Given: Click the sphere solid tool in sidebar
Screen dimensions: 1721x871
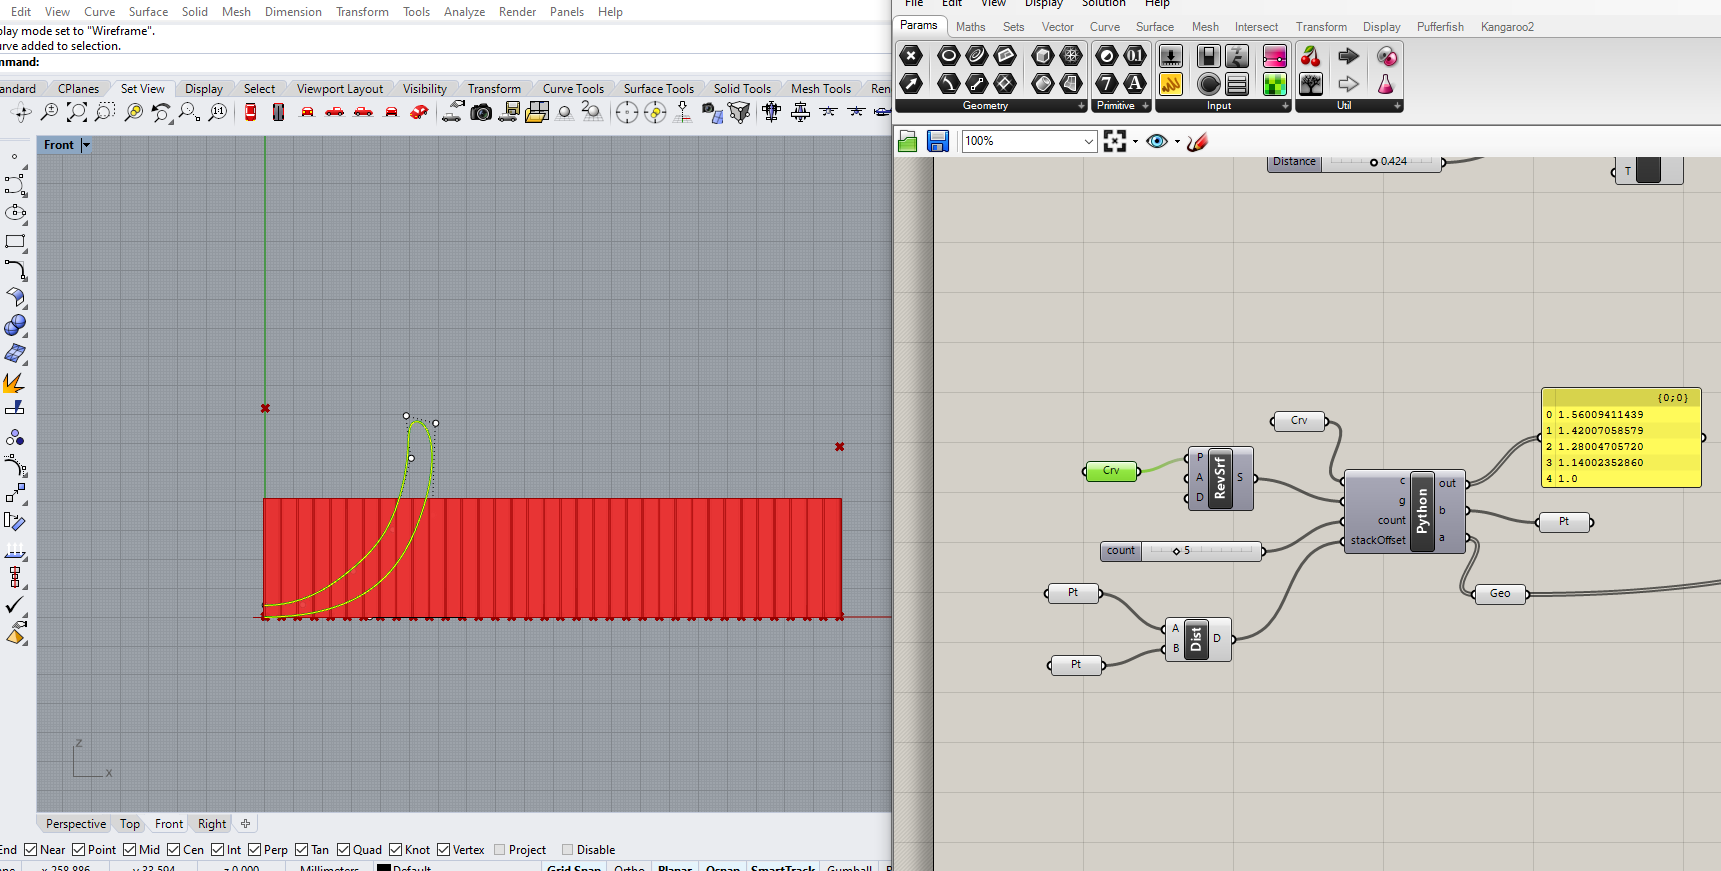Looking at the screenshot, I should point(15,326).
